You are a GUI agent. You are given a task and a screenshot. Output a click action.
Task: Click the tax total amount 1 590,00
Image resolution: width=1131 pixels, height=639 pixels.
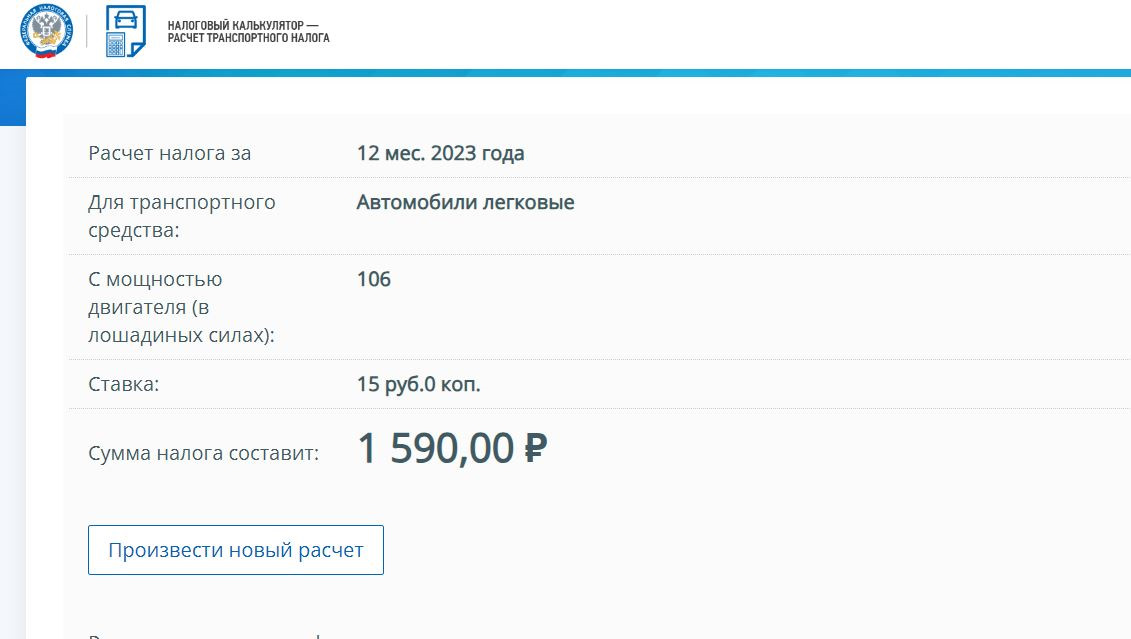[x=436, y=450]
